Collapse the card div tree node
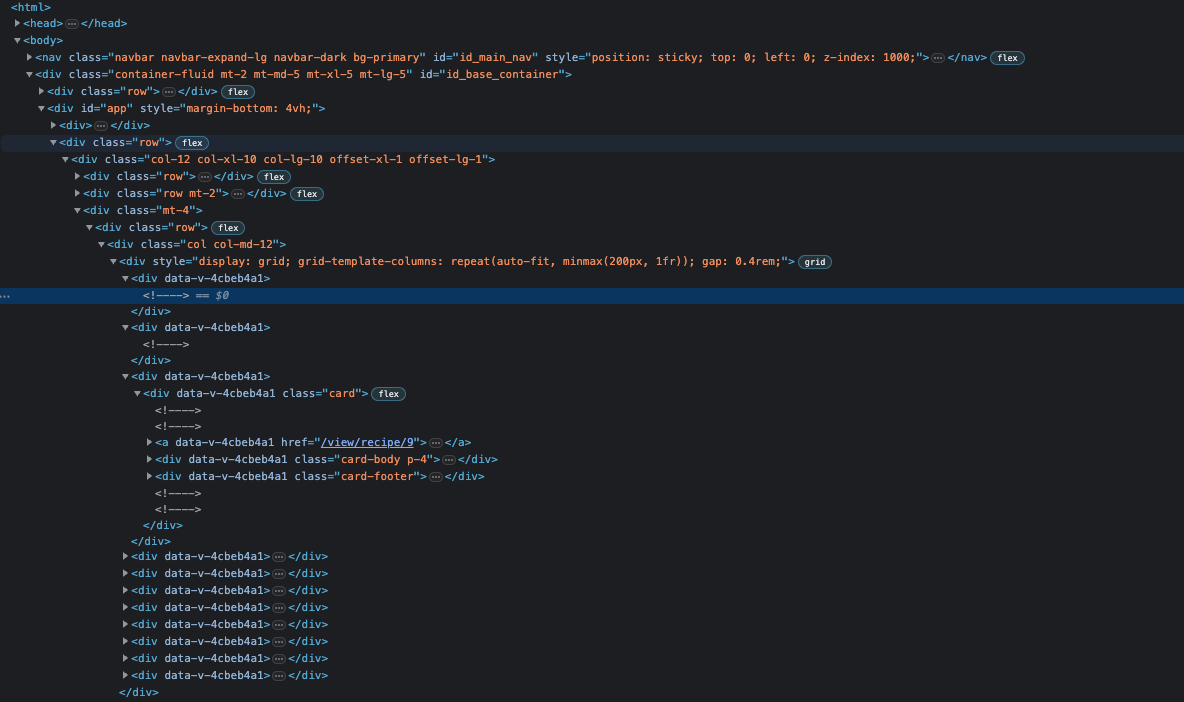1184x702 pixels. 137,393
